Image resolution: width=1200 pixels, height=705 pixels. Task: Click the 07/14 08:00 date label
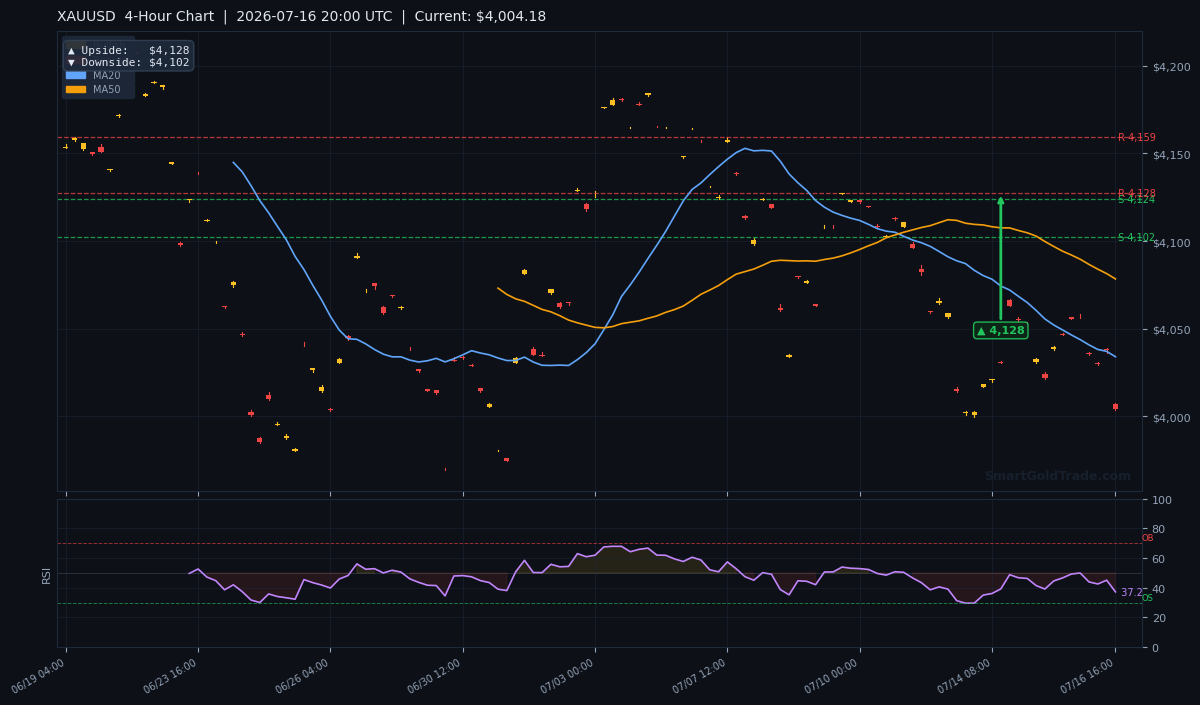966,676
